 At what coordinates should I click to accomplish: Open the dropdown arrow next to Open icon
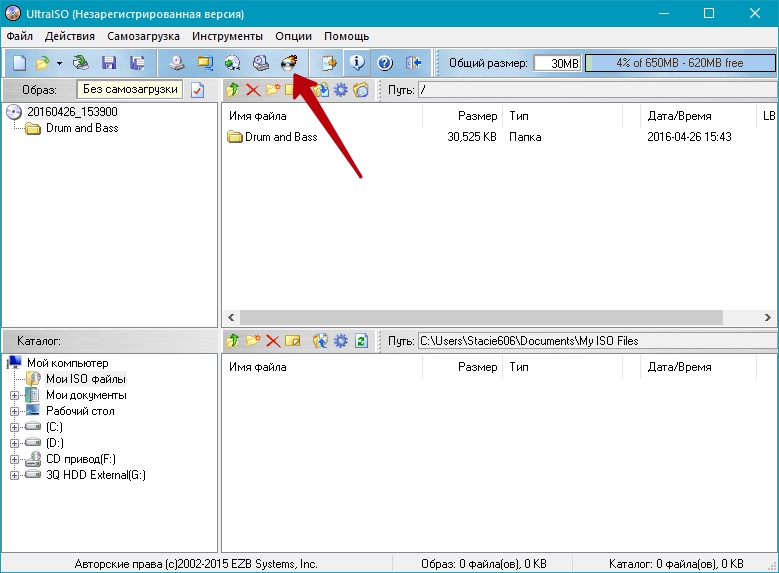(59, 63)
